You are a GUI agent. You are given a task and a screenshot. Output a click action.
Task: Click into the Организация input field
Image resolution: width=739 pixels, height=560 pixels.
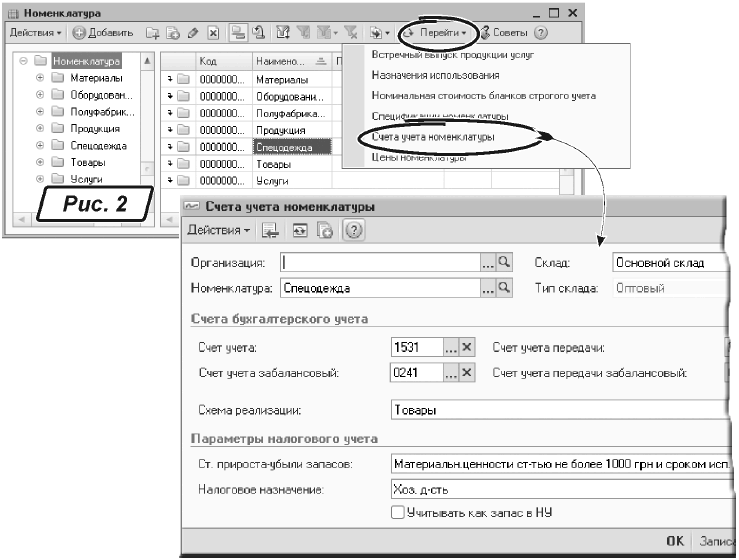tap(380, 263)
